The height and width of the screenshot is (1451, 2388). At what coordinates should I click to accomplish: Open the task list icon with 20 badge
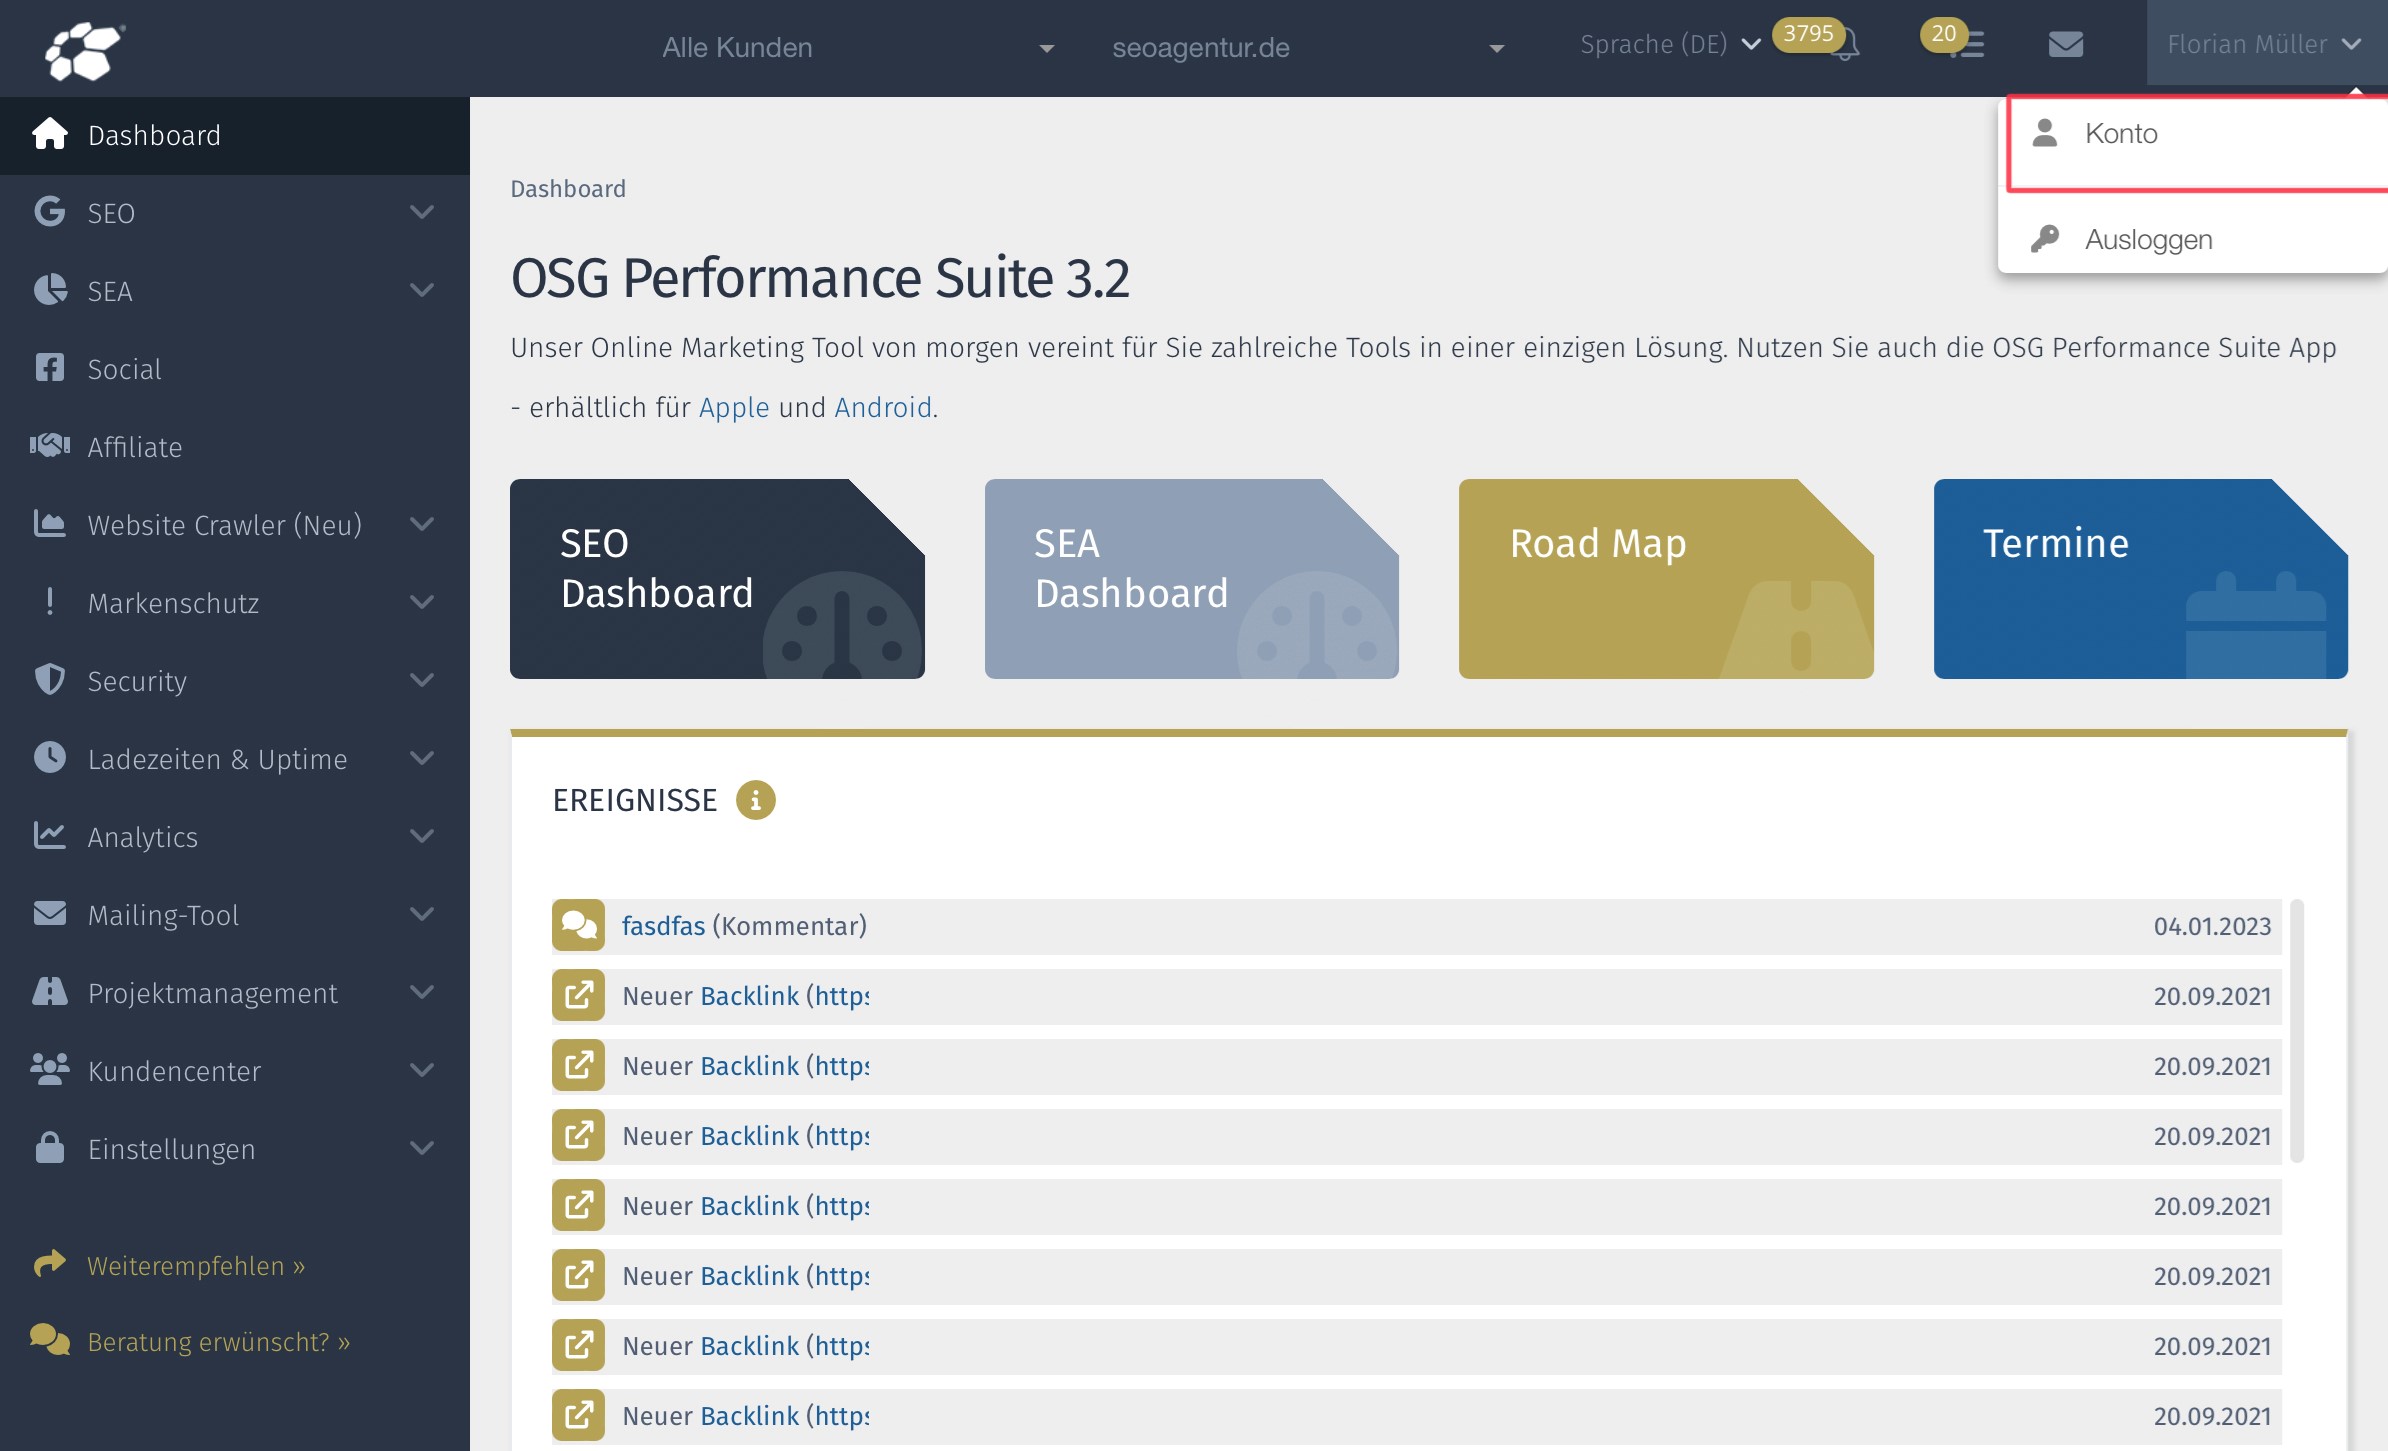(1969, 45)
